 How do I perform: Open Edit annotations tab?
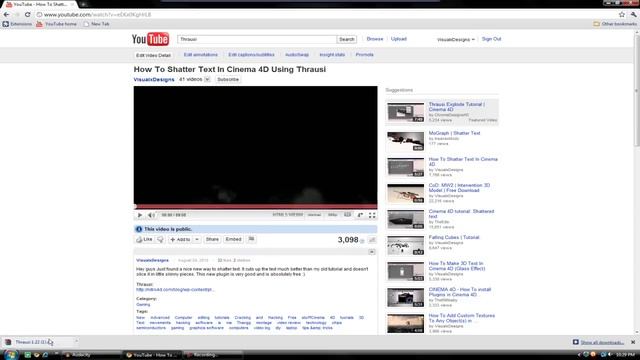tap(200, 55)
